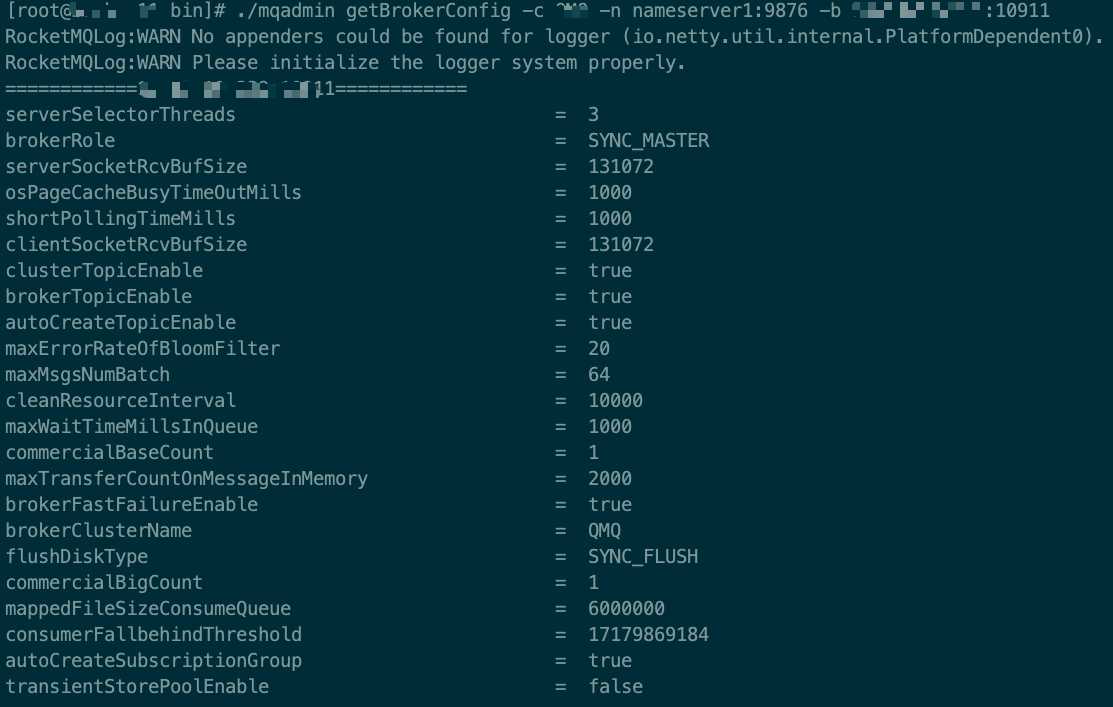Click the serverSelectorThreads property name
Viewport: 1113px width, 707px height.
[x=120, y=114]
